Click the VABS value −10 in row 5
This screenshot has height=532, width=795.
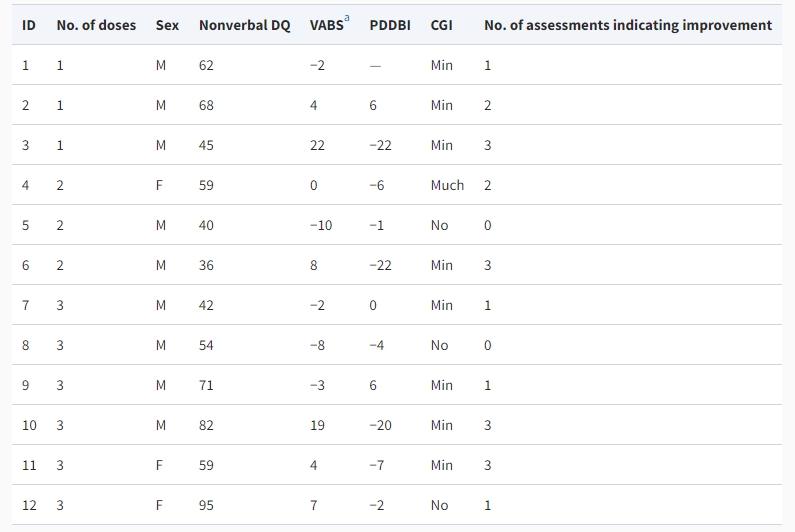click(x=320, y=225)
